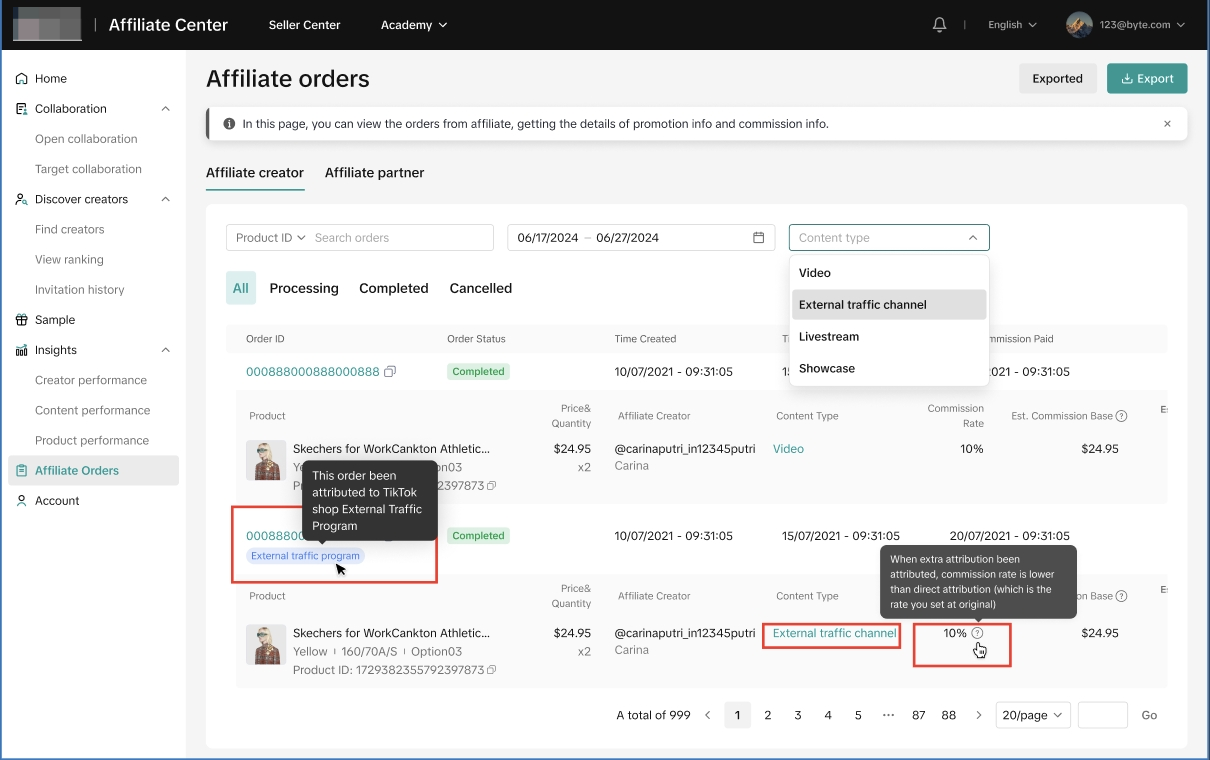Open the Academy dropdown menu
The height and width of the screenshot is (760, 1210).
pos(413,25)
